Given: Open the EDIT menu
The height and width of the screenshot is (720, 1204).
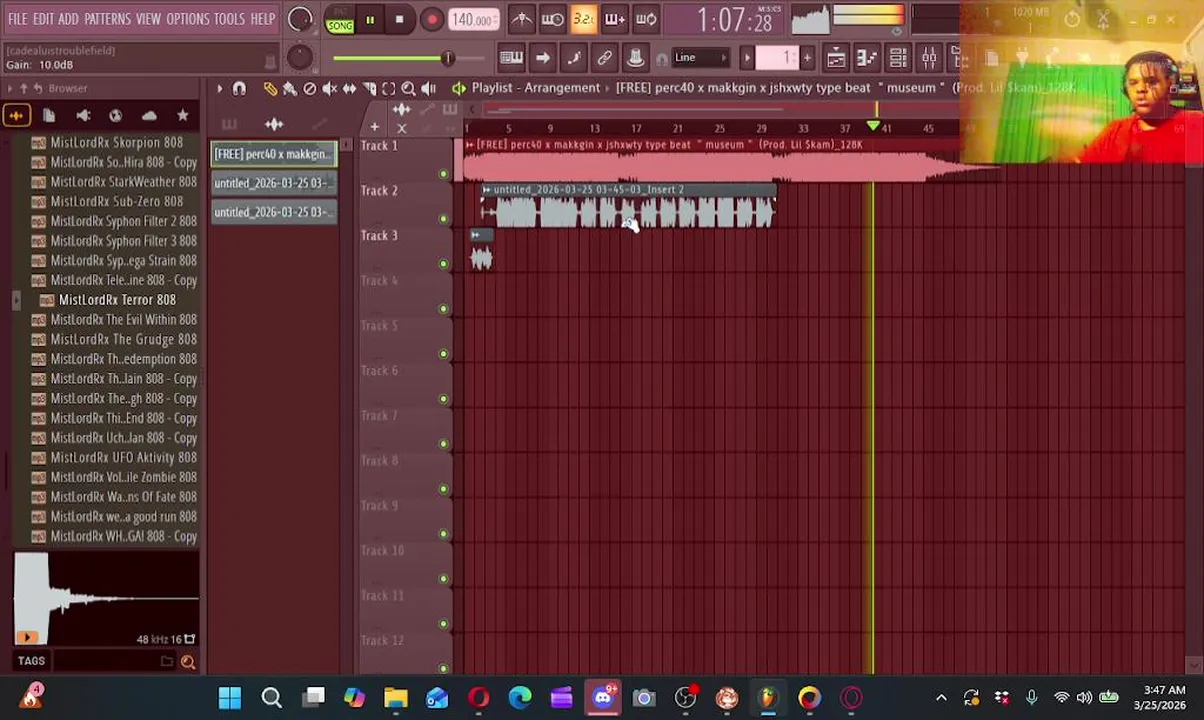Looking at the screenshot, I should pos(43,19).
